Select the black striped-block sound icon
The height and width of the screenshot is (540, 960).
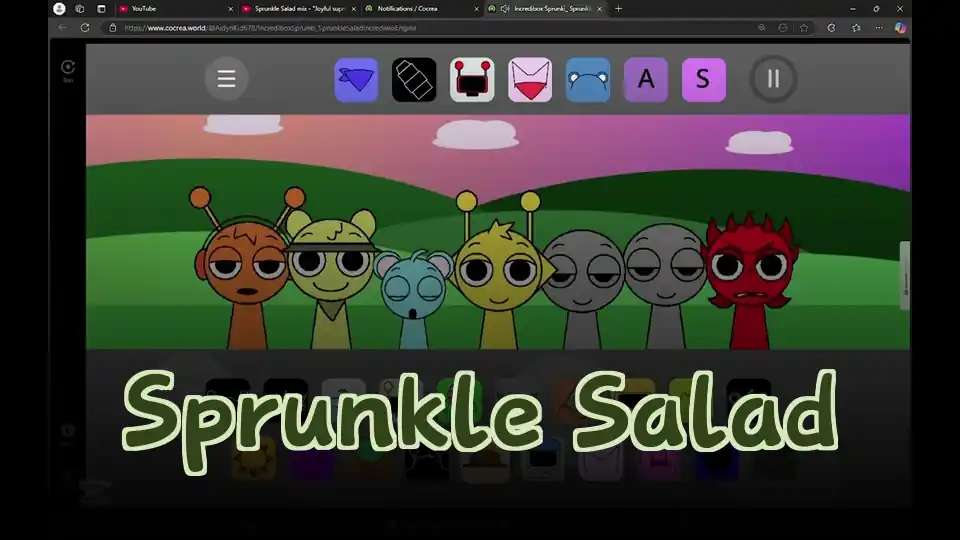(414, 80)
